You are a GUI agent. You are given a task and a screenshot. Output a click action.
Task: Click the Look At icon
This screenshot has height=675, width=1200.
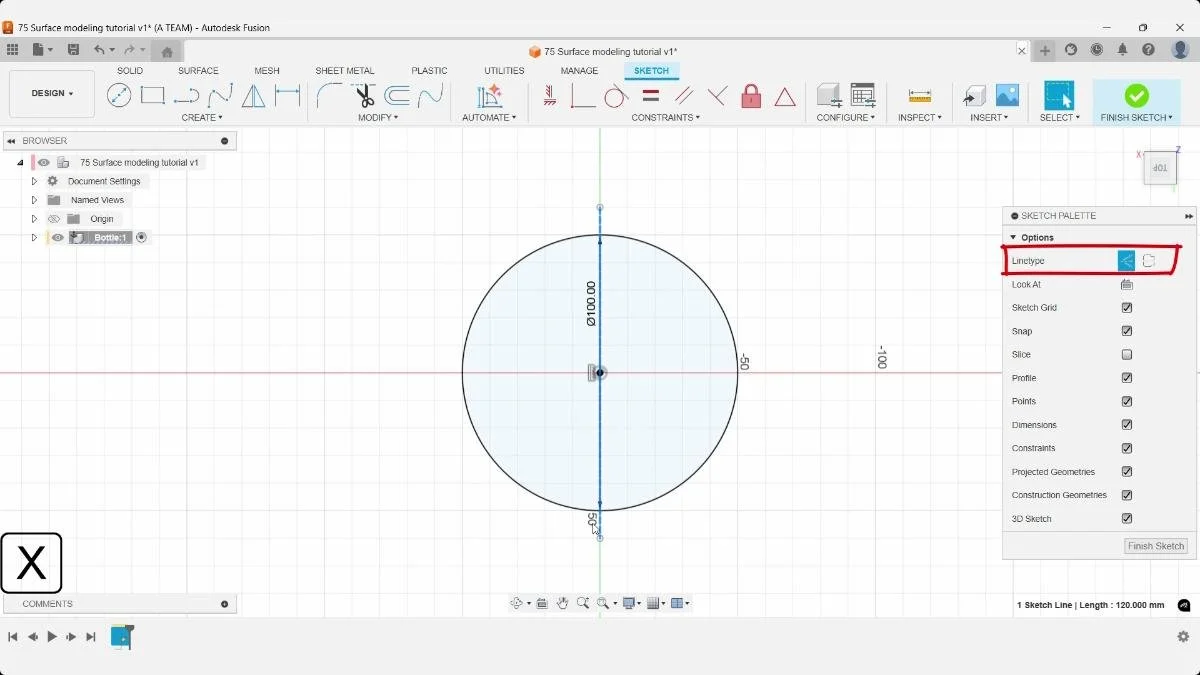1127,284
